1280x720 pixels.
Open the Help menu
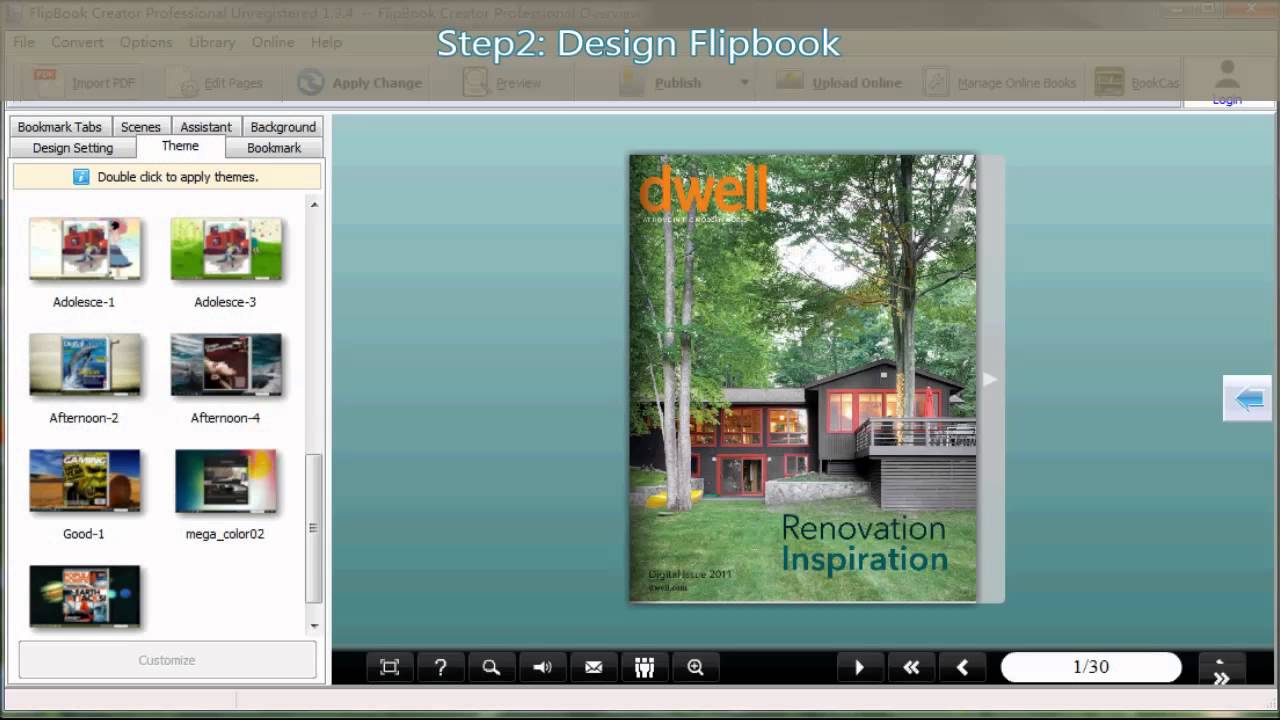click(326, 42)
